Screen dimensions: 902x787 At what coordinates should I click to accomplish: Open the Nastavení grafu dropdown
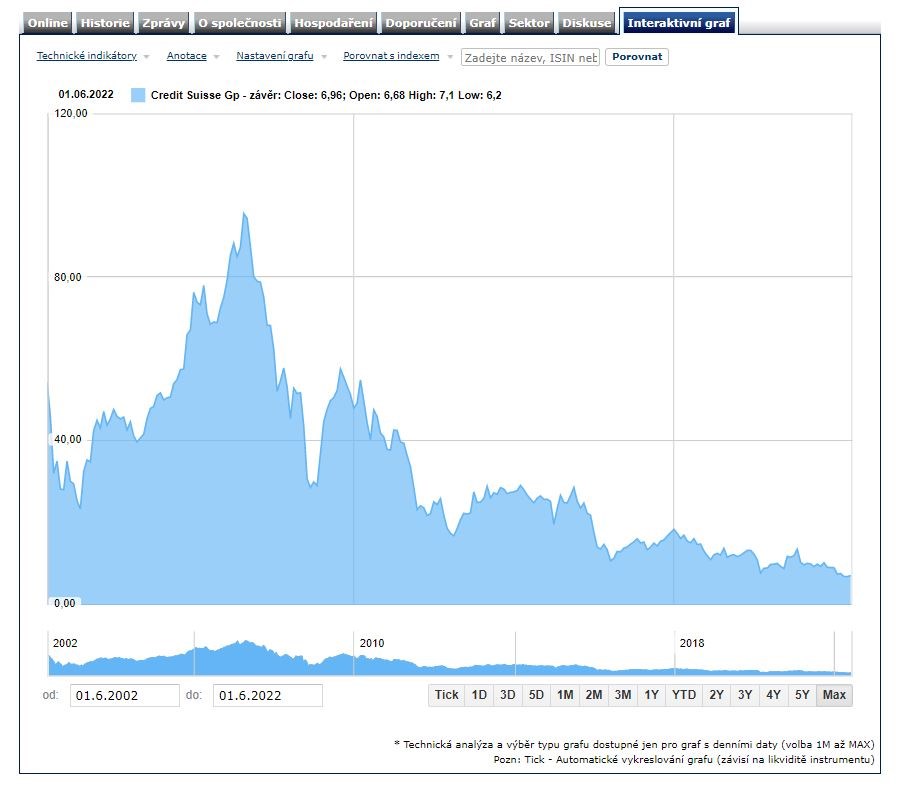275,56
